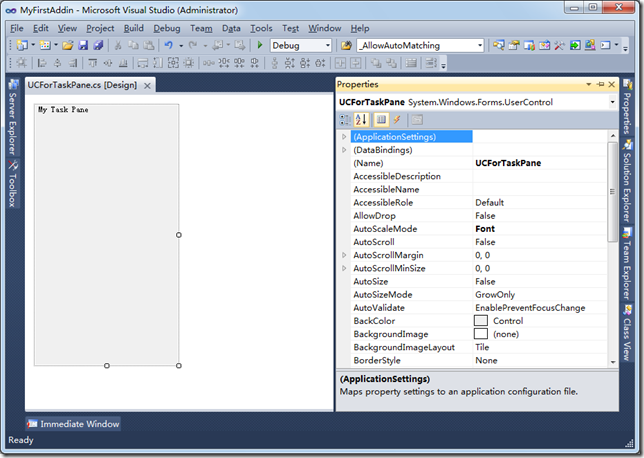Screen dimensions: 644x458
Task: Open the Solution Explorer side tab
Action: (627, 181)
